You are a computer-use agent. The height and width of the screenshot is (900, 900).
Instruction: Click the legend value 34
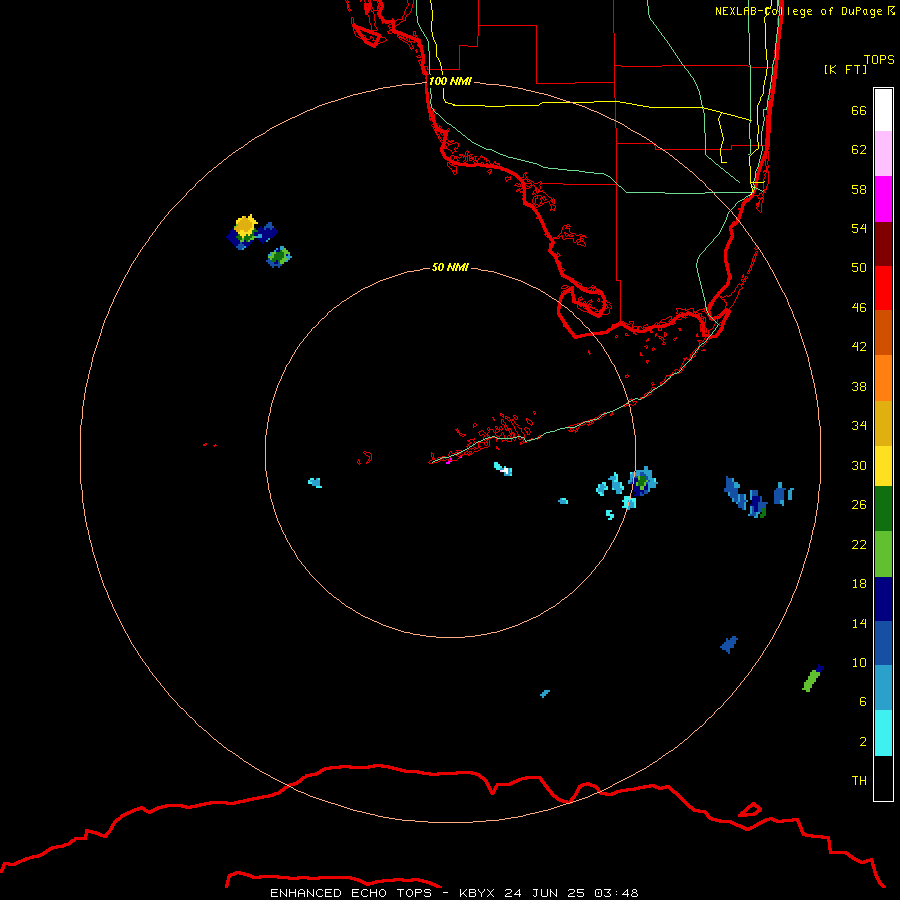coord(859,426)
